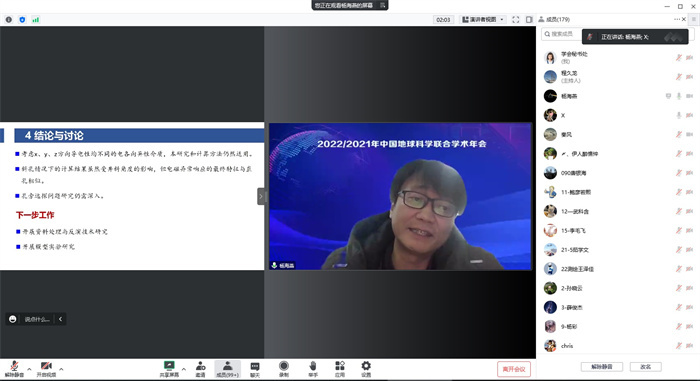
Task: Raise hand using the 举手 icon
Action: coord(313,369)
